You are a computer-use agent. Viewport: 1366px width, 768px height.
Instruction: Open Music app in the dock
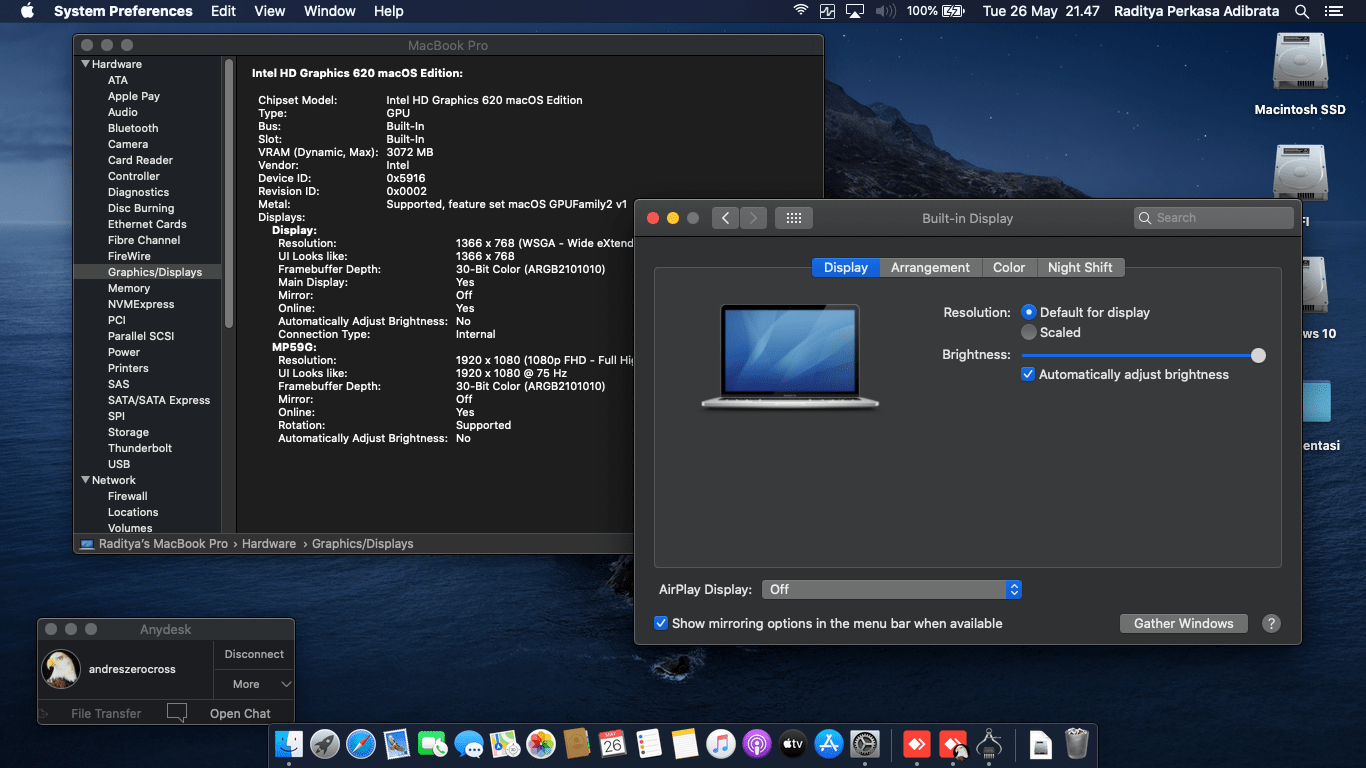[x=721, y=744]
